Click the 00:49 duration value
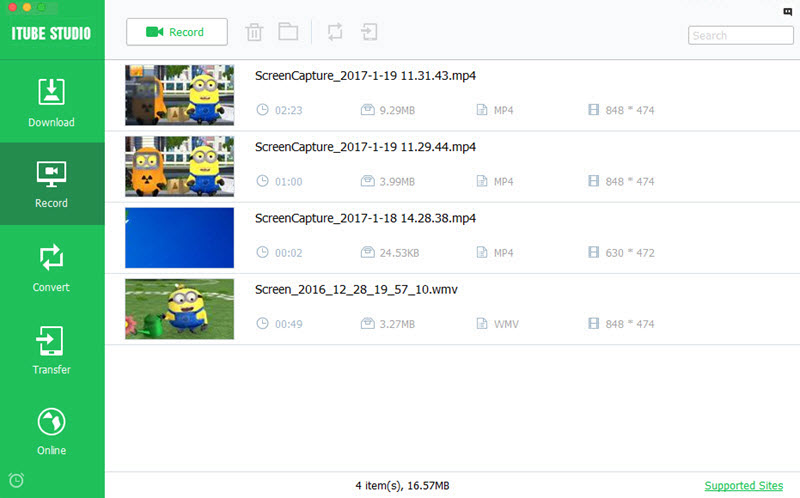Image resolution: width=800 pixels, height=498 pixels. pos(288,324)
